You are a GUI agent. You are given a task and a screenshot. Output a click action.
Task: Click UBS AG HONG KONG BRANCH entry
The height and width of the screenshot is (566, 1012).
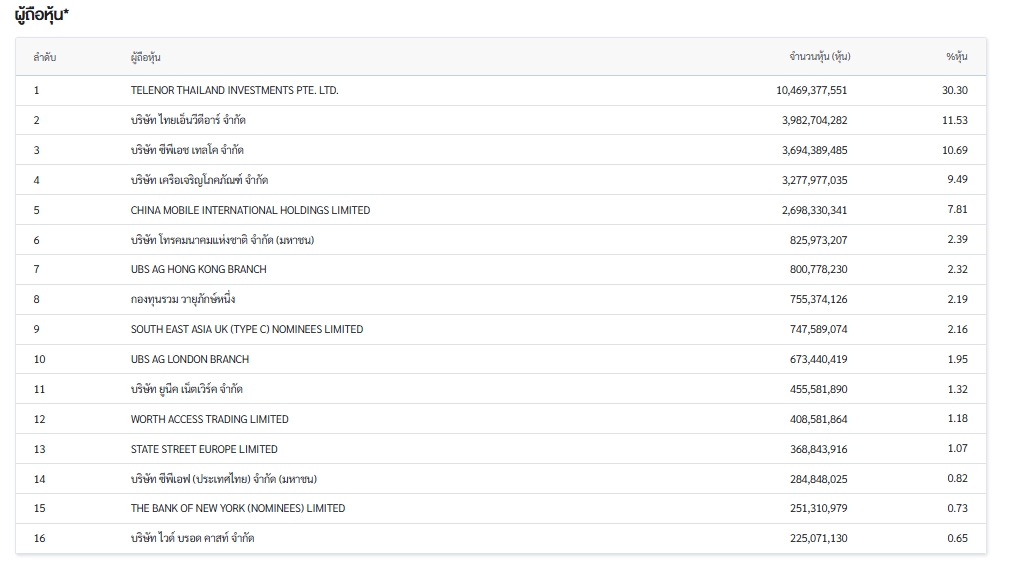[198, 269]
